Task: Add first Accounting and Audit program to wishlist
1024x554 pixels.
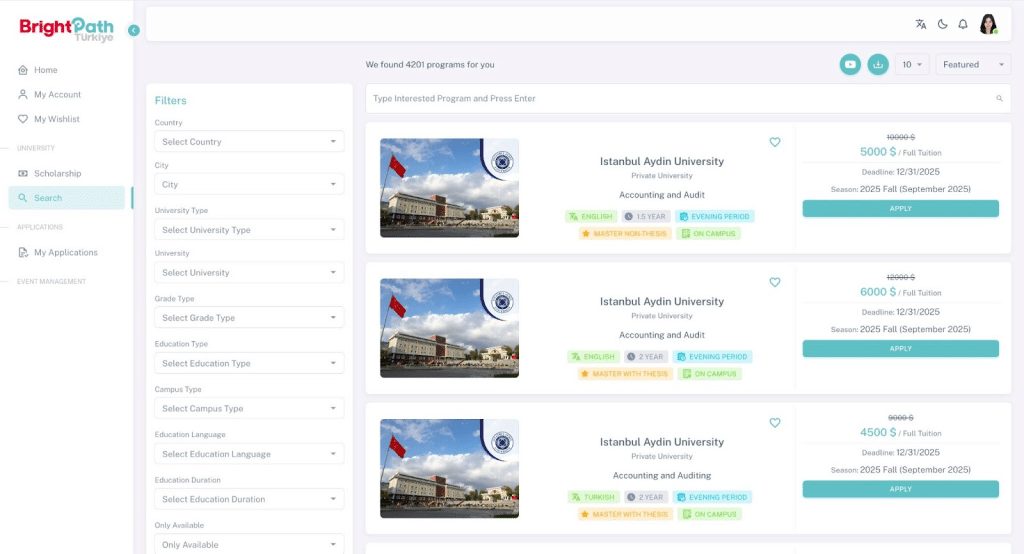Action: pos(775,142)
